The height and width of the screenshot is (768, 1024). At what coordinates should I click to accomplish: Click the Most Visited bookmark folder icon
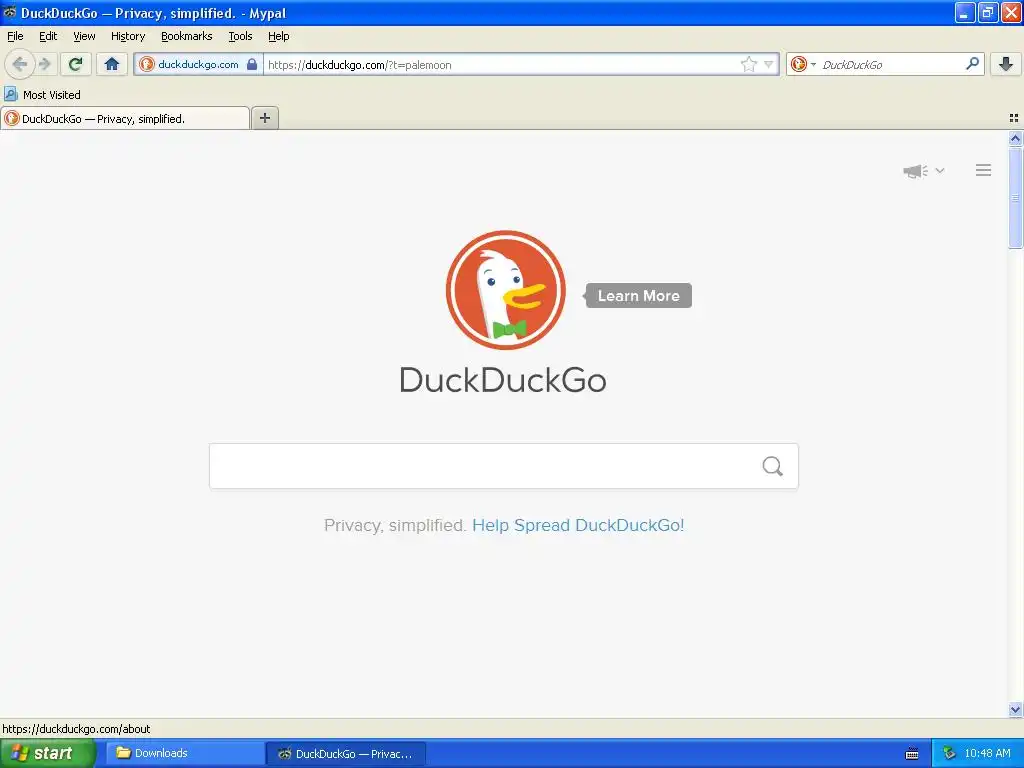point(10,94)
